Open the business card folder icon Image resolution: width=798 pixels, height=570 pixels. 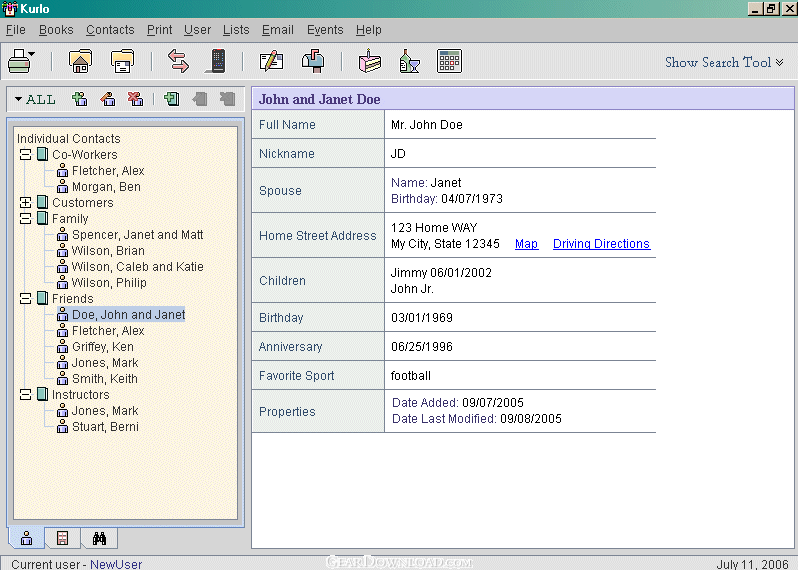[x=123, y=62]
